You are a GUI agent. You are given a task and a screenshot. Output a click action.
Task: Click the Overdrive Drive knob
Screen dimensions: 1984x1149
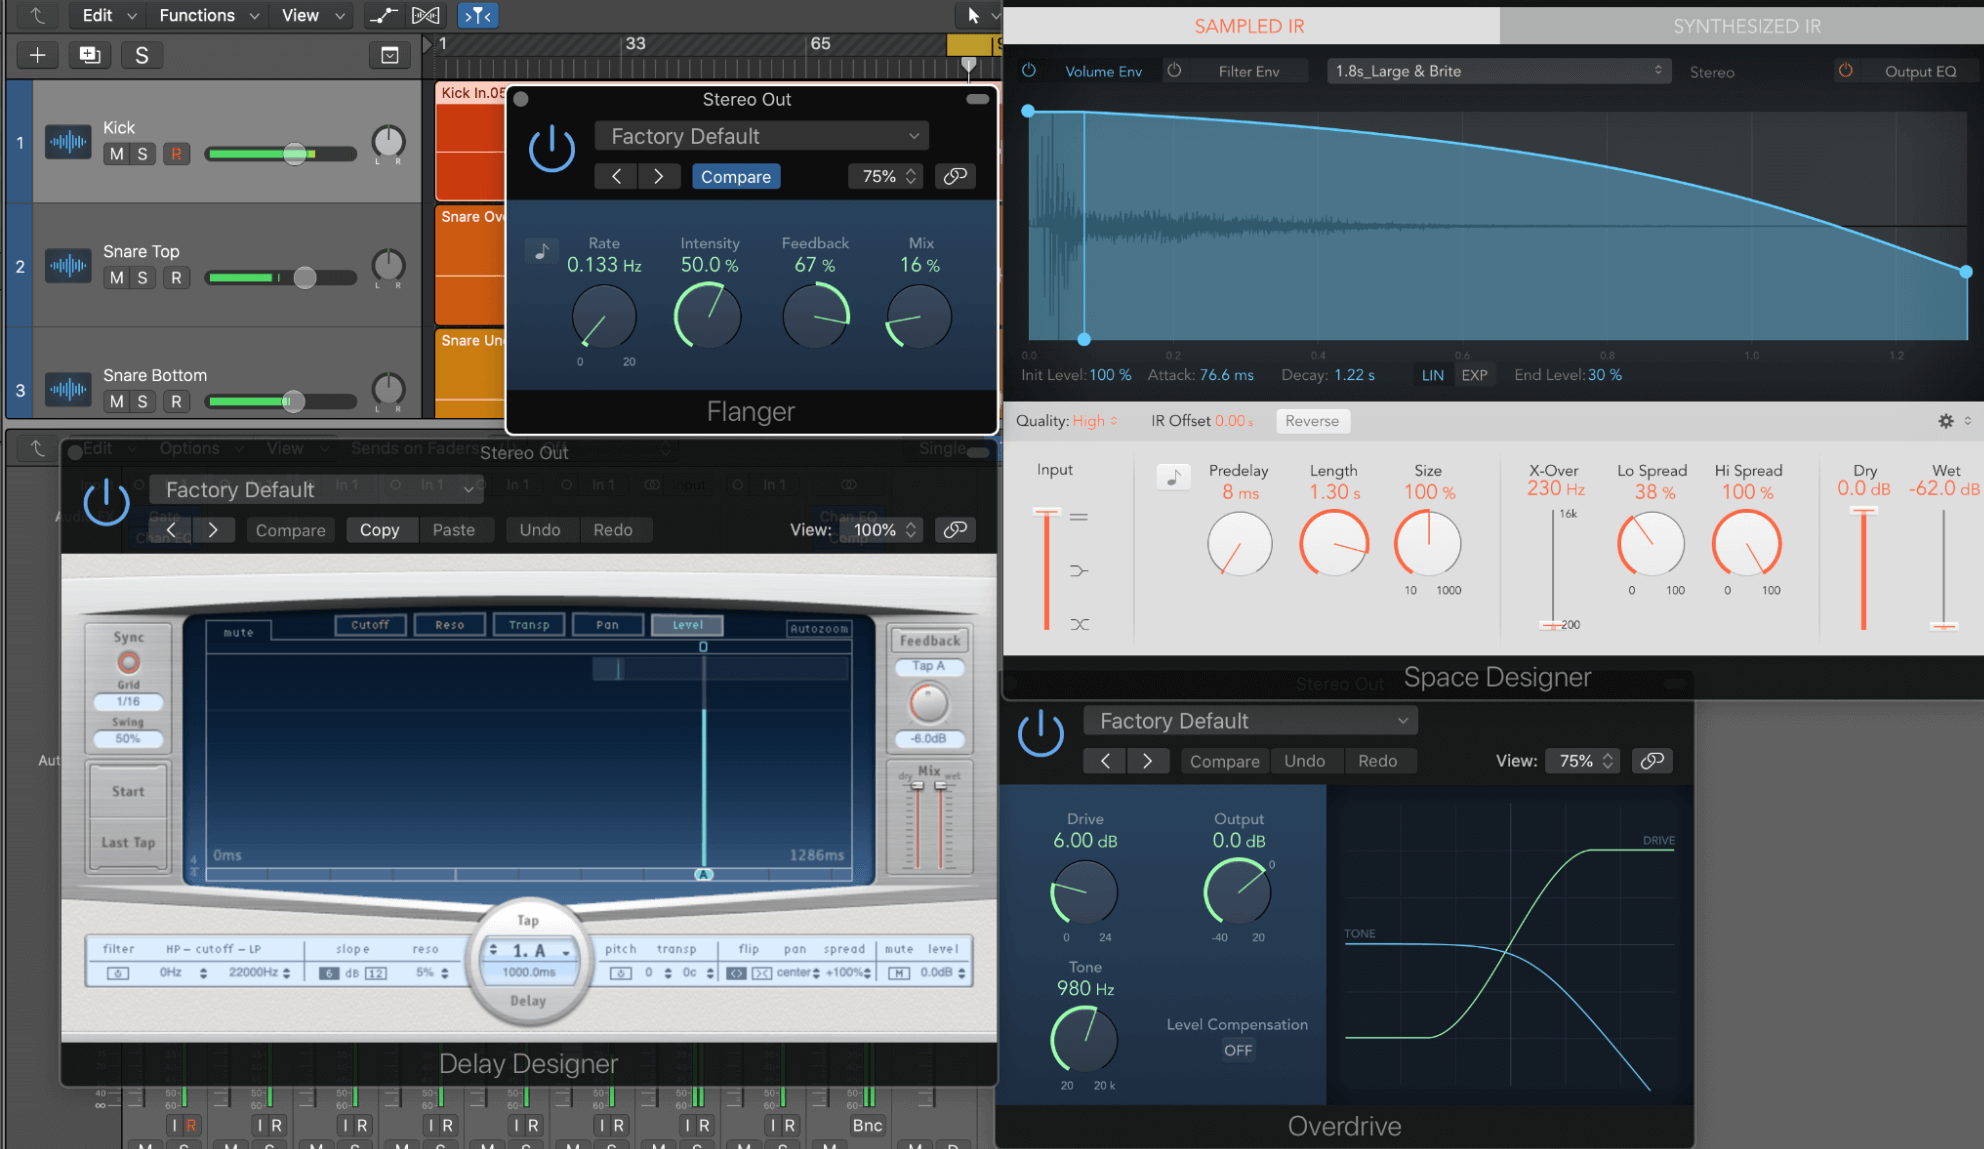click(x=1084, y=892)
